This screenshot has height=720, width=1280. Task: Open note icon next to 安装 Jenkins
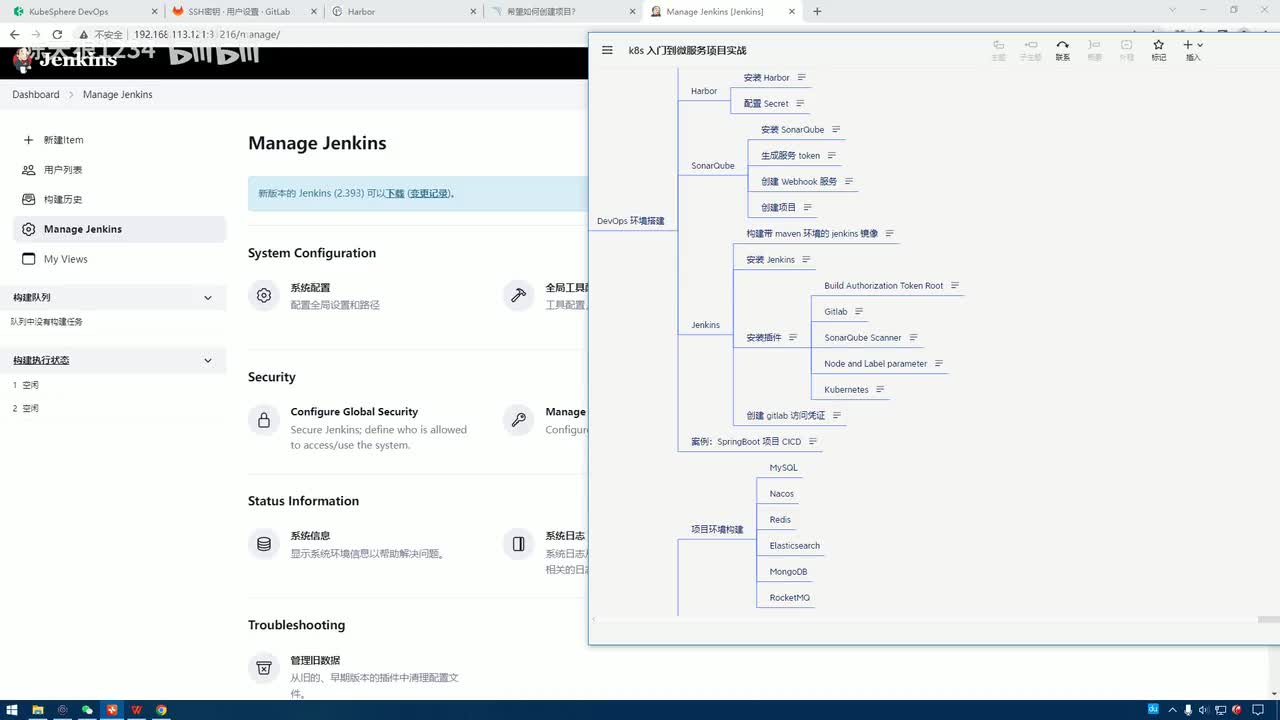pyautogui.click(x=806, y=259)
